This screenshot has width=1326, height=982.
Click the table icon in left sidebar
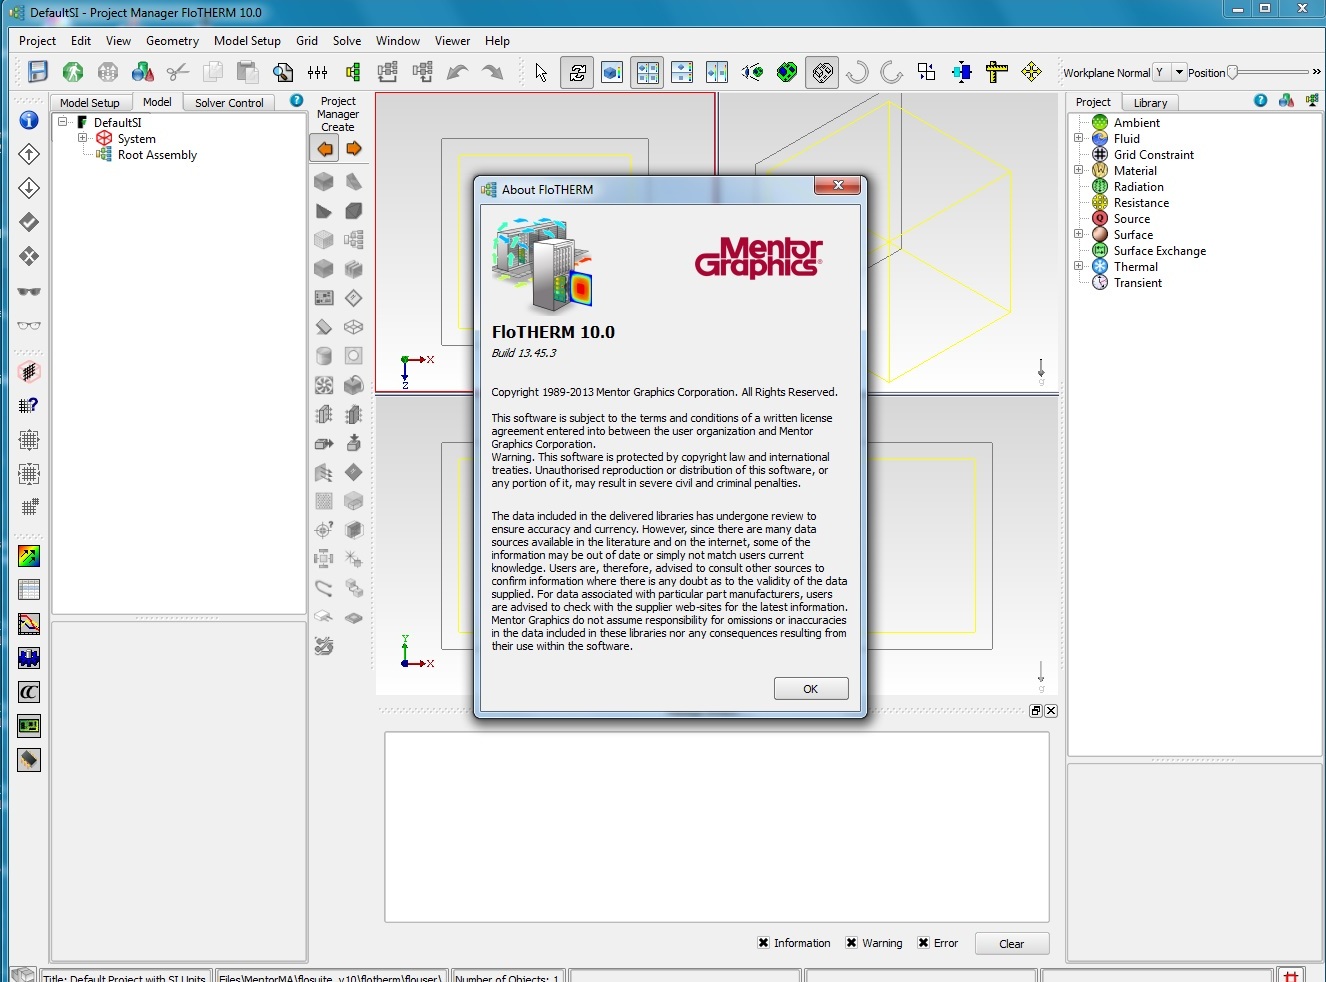[x=29, y=590]
